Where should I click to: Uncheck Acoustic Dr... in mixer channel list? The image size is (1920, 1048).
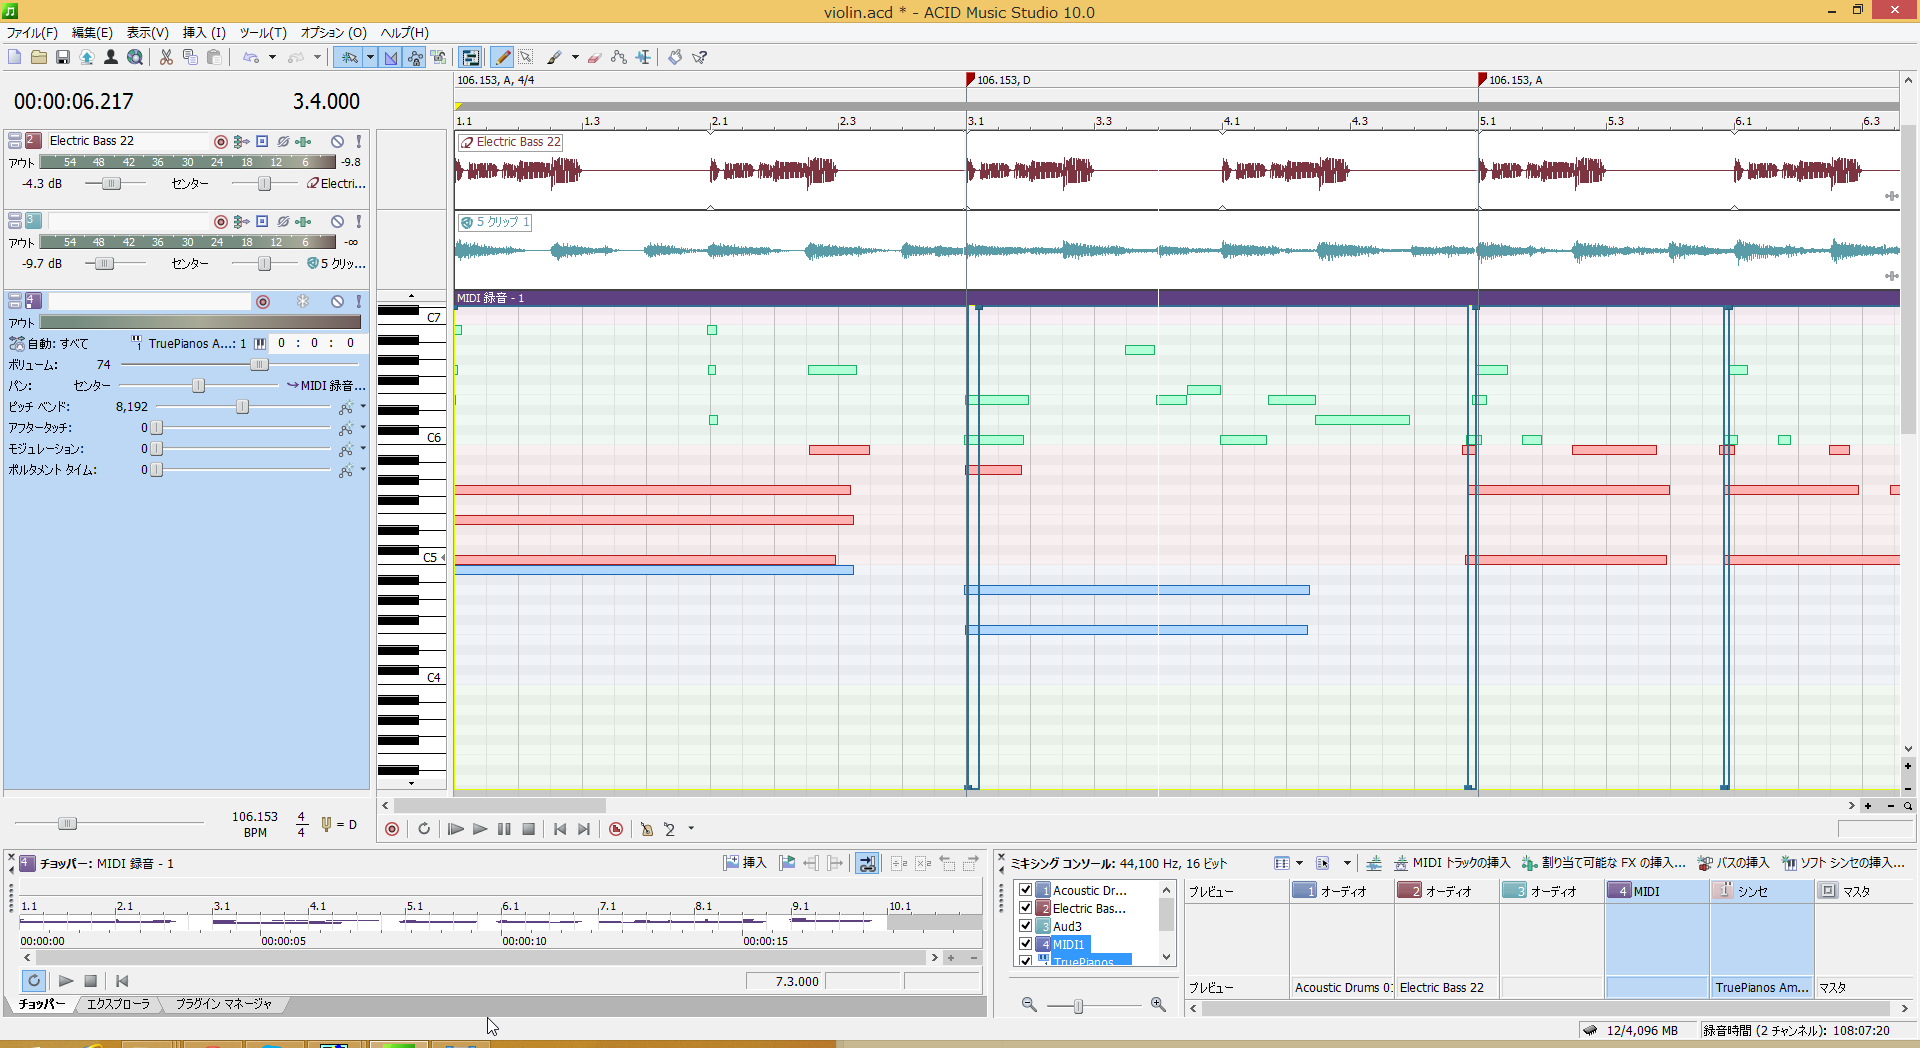click(1025, 890)
